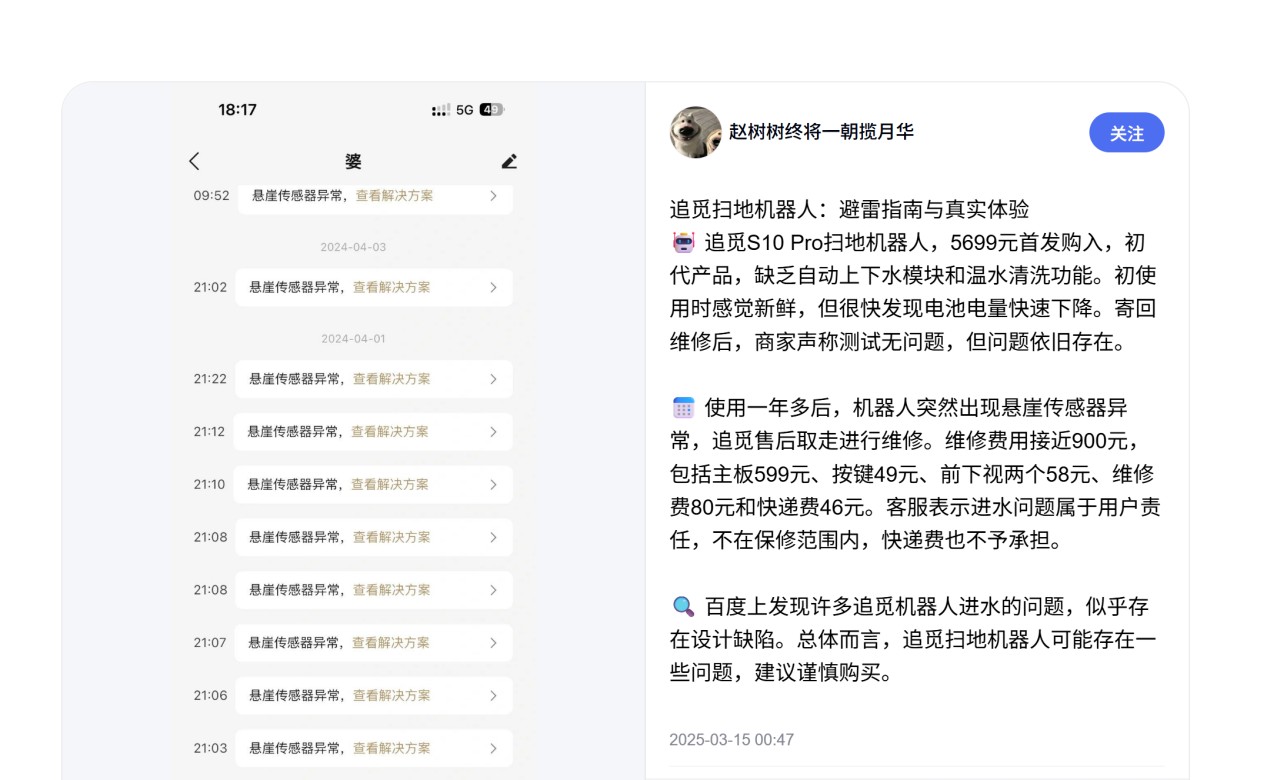Tap the edit pencil icon beside 婆
The image size is (1267, 780).
[x=509, y=161]
